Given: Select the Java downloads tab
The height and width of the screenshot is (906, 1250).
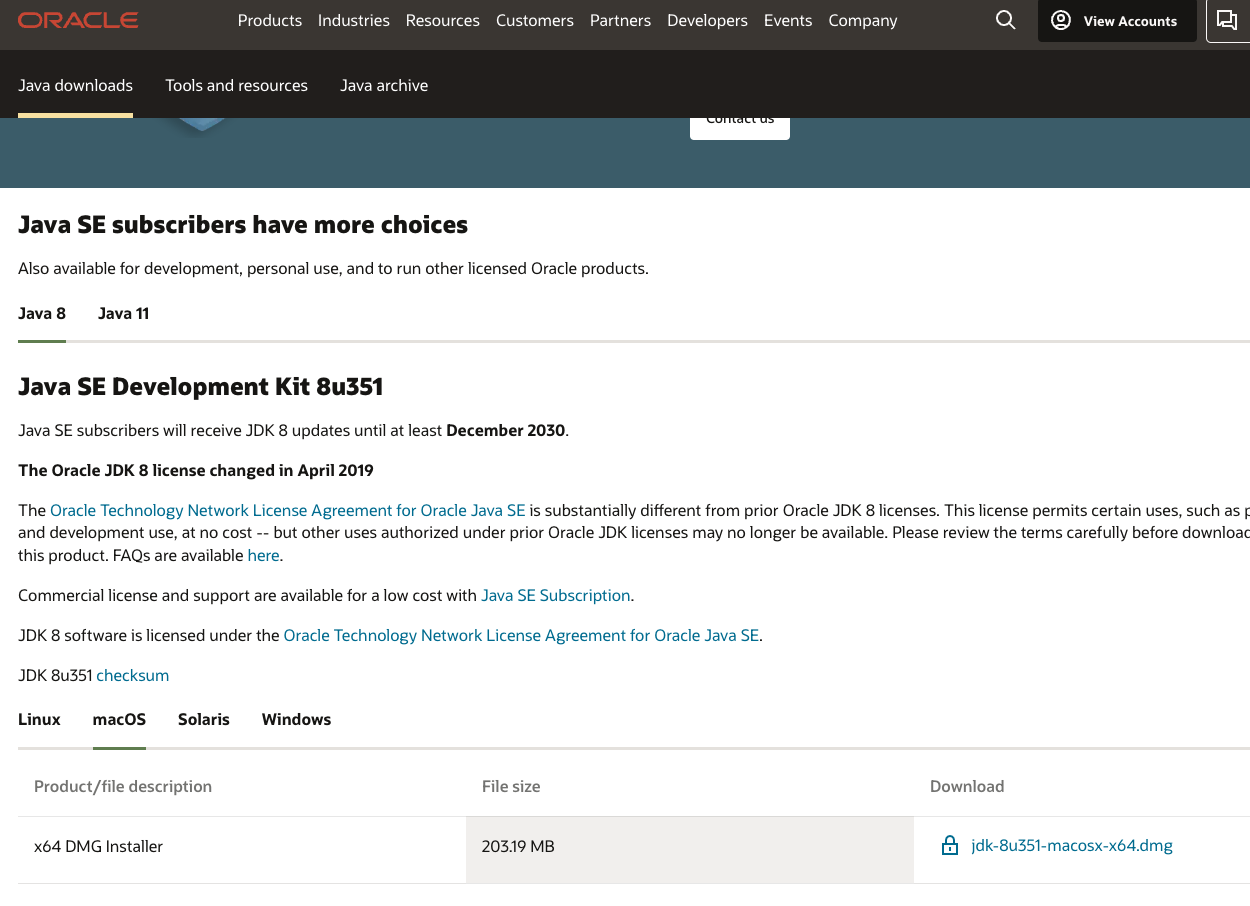Looking at the screenshot, I should [x=75, y=86].
